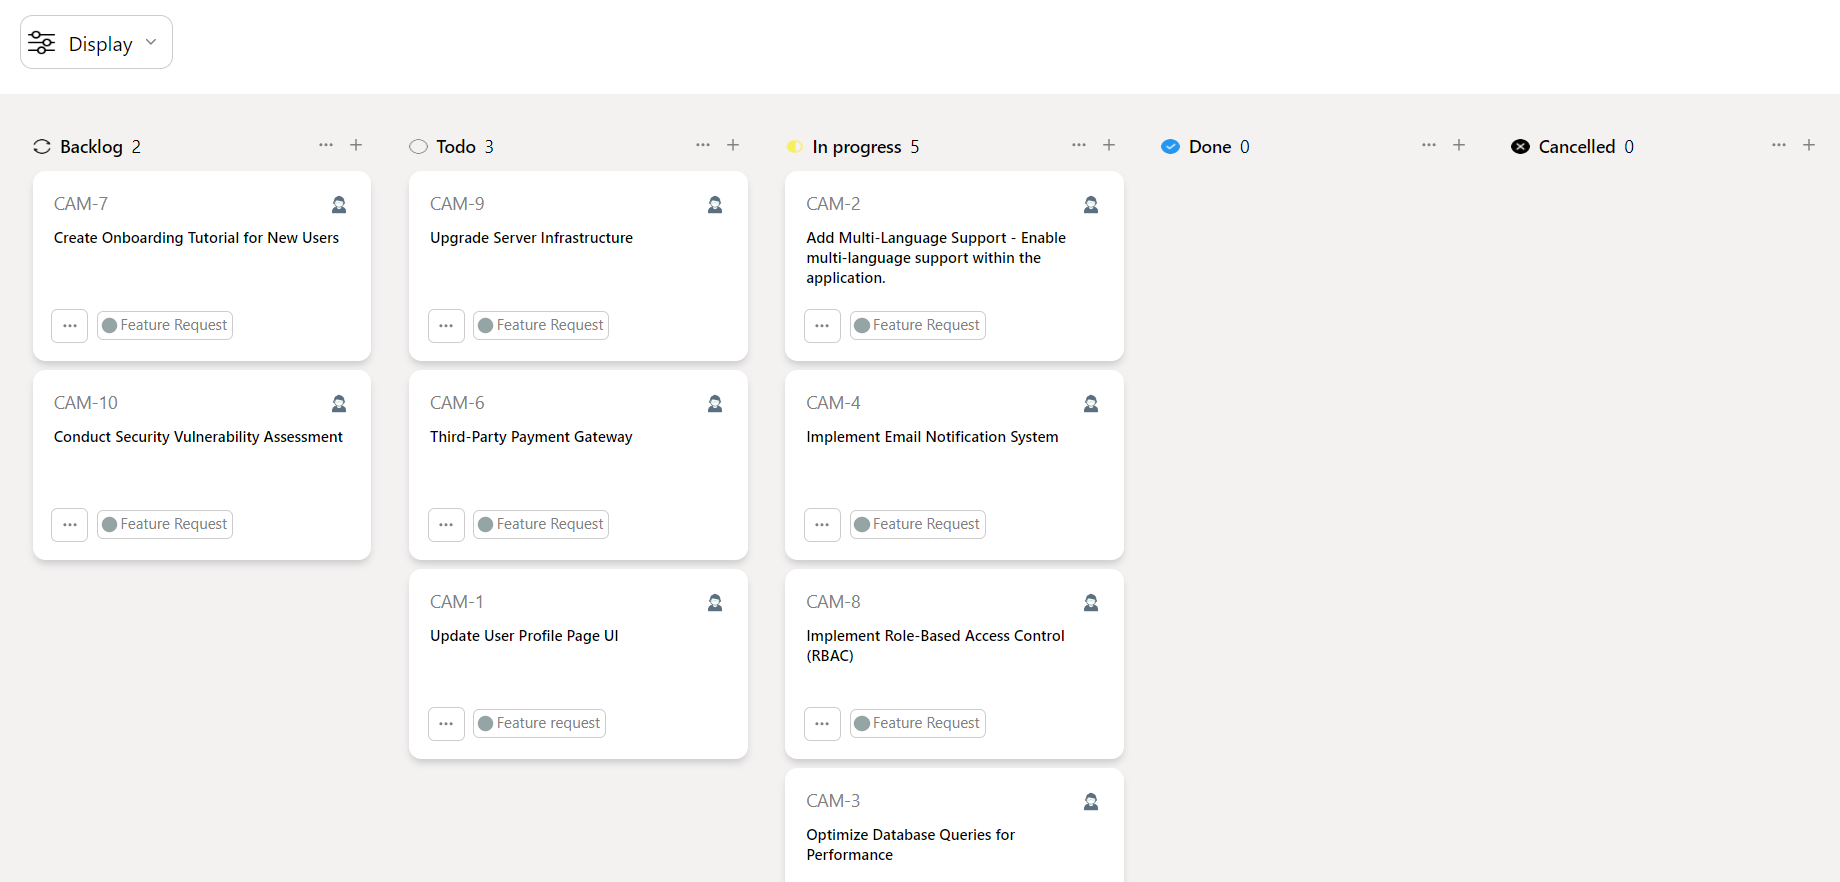Screen dimensions: 1840x882
Task: Click the plus icon in Cancelled column
Action: point(1809,145)
